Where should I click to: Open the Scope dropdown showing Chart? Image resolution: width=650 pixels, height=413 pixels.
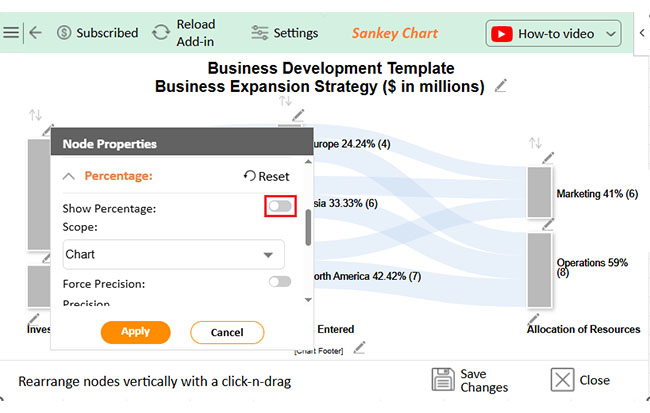coord(174,254)
